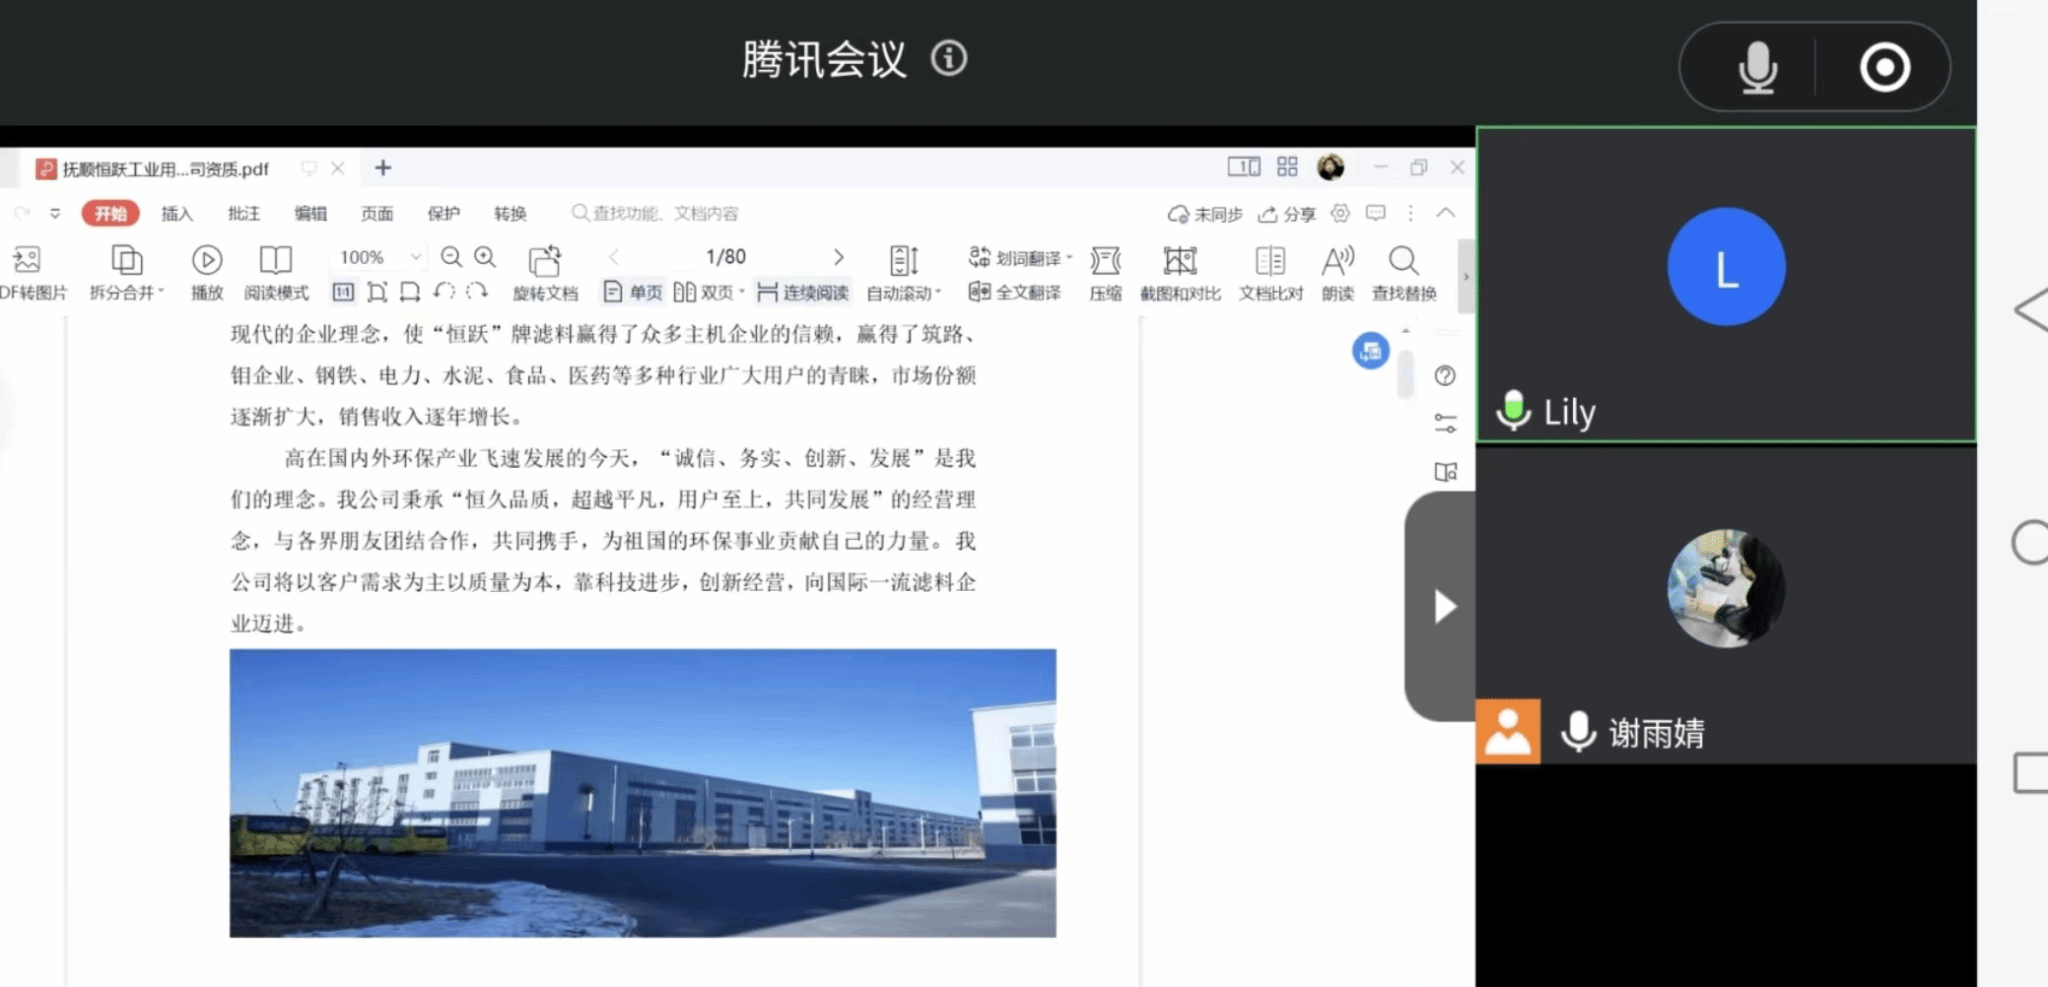This screenshot has width=2048, height=987.
Task: Switch to the Protect (保护) tab
Action: click(x=443, y=213)
